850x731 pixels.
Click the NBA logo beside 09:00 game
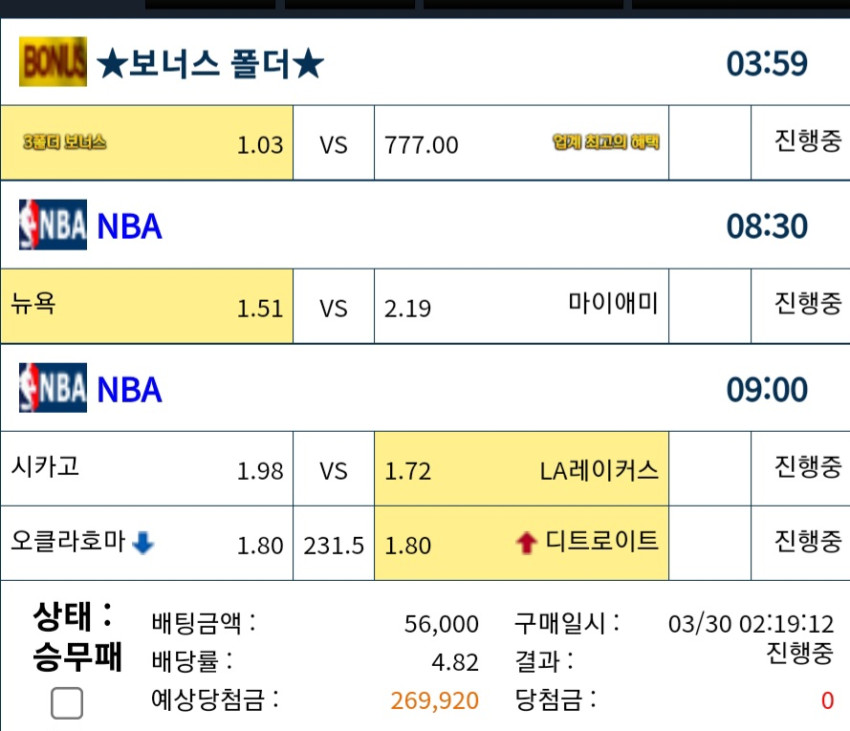click(53, 388)
